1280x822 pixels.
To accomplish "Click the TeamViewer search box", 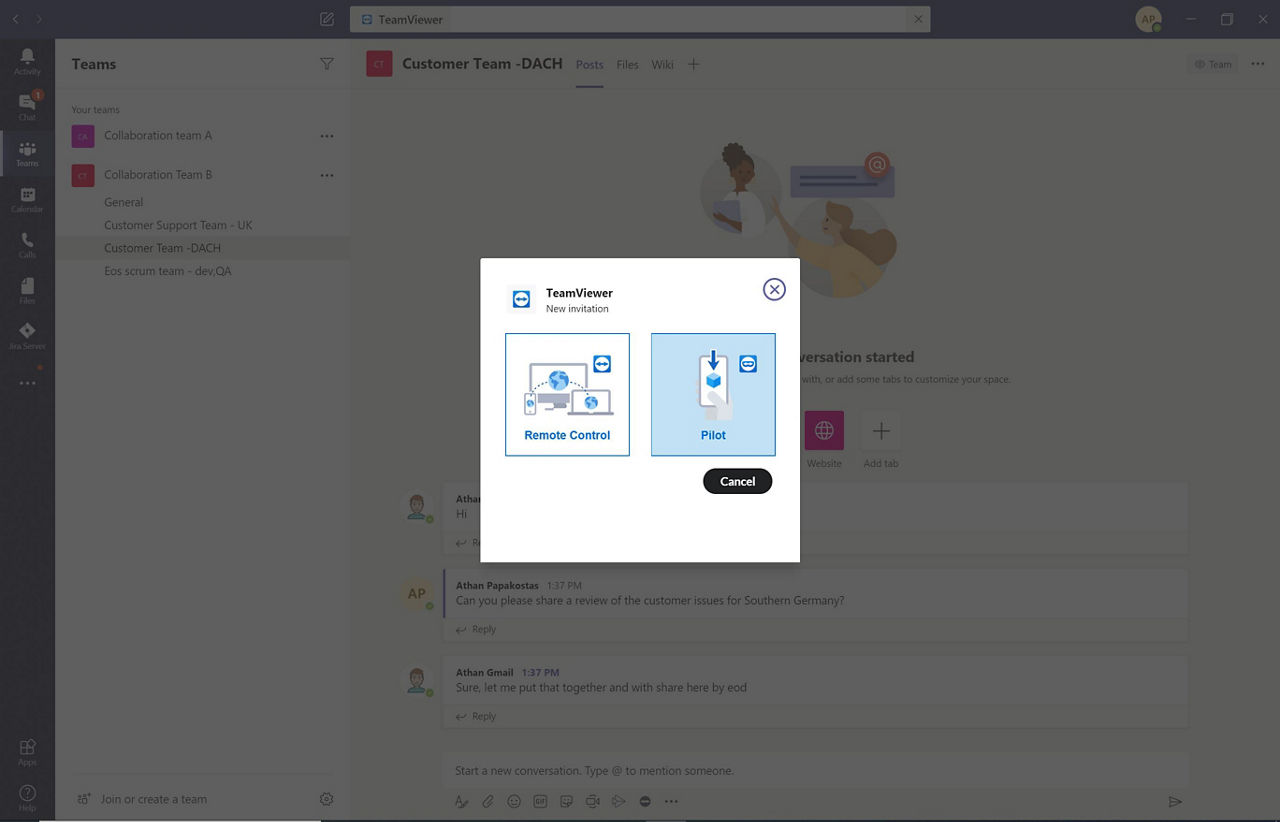I will point(640,19).
